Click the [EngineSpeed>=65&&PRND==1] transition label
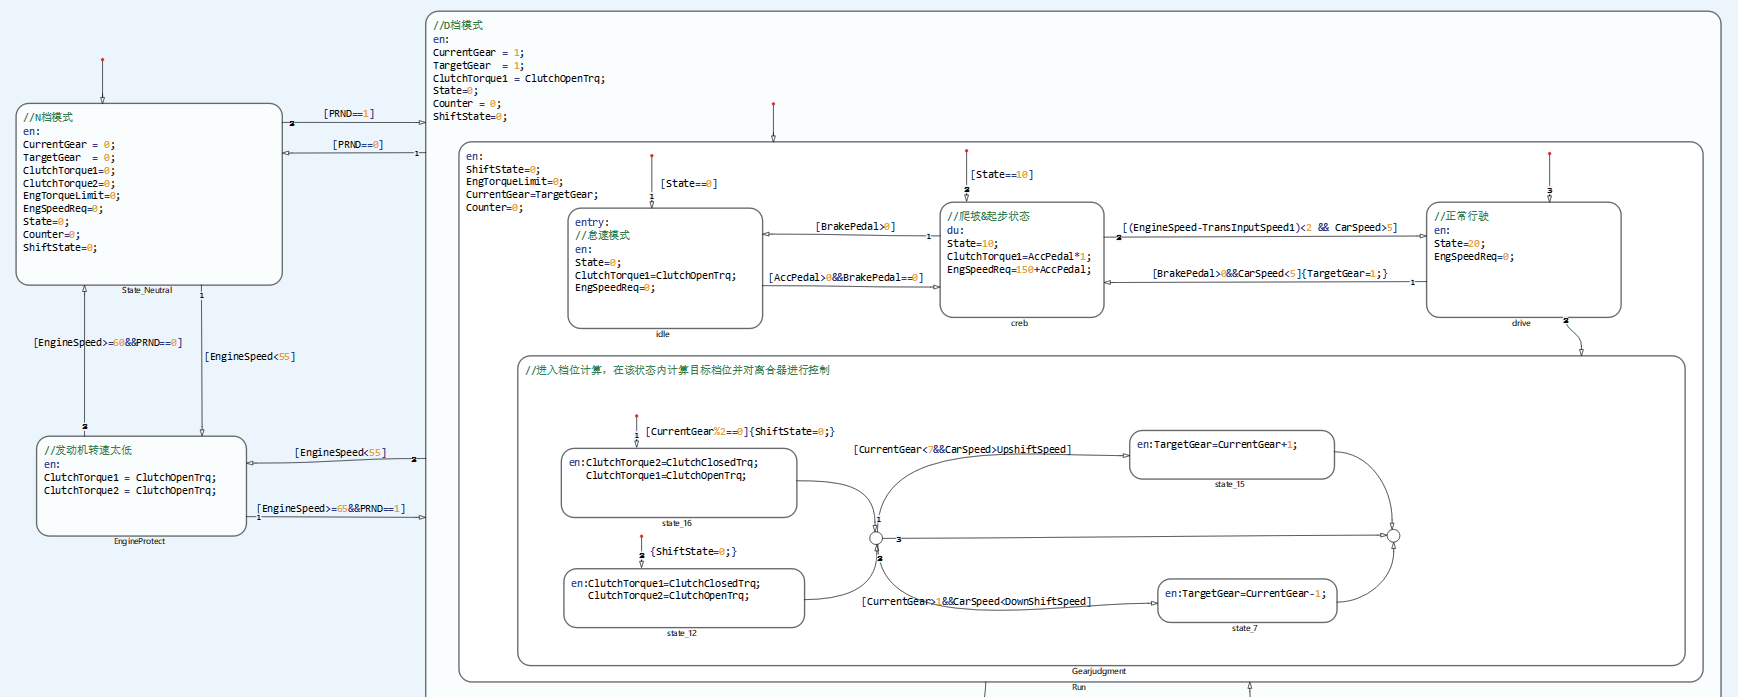 click(x=331, y=509)
